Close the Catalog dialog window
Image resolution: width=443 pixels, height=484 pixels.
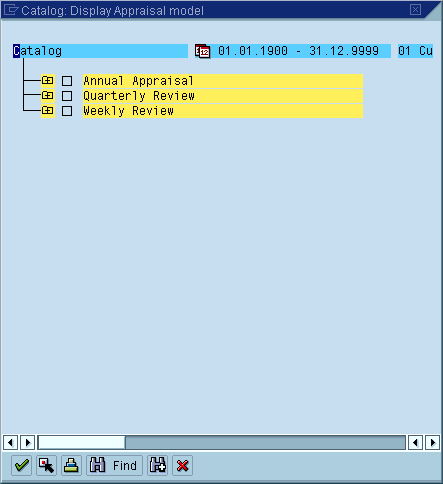(415, 9)
